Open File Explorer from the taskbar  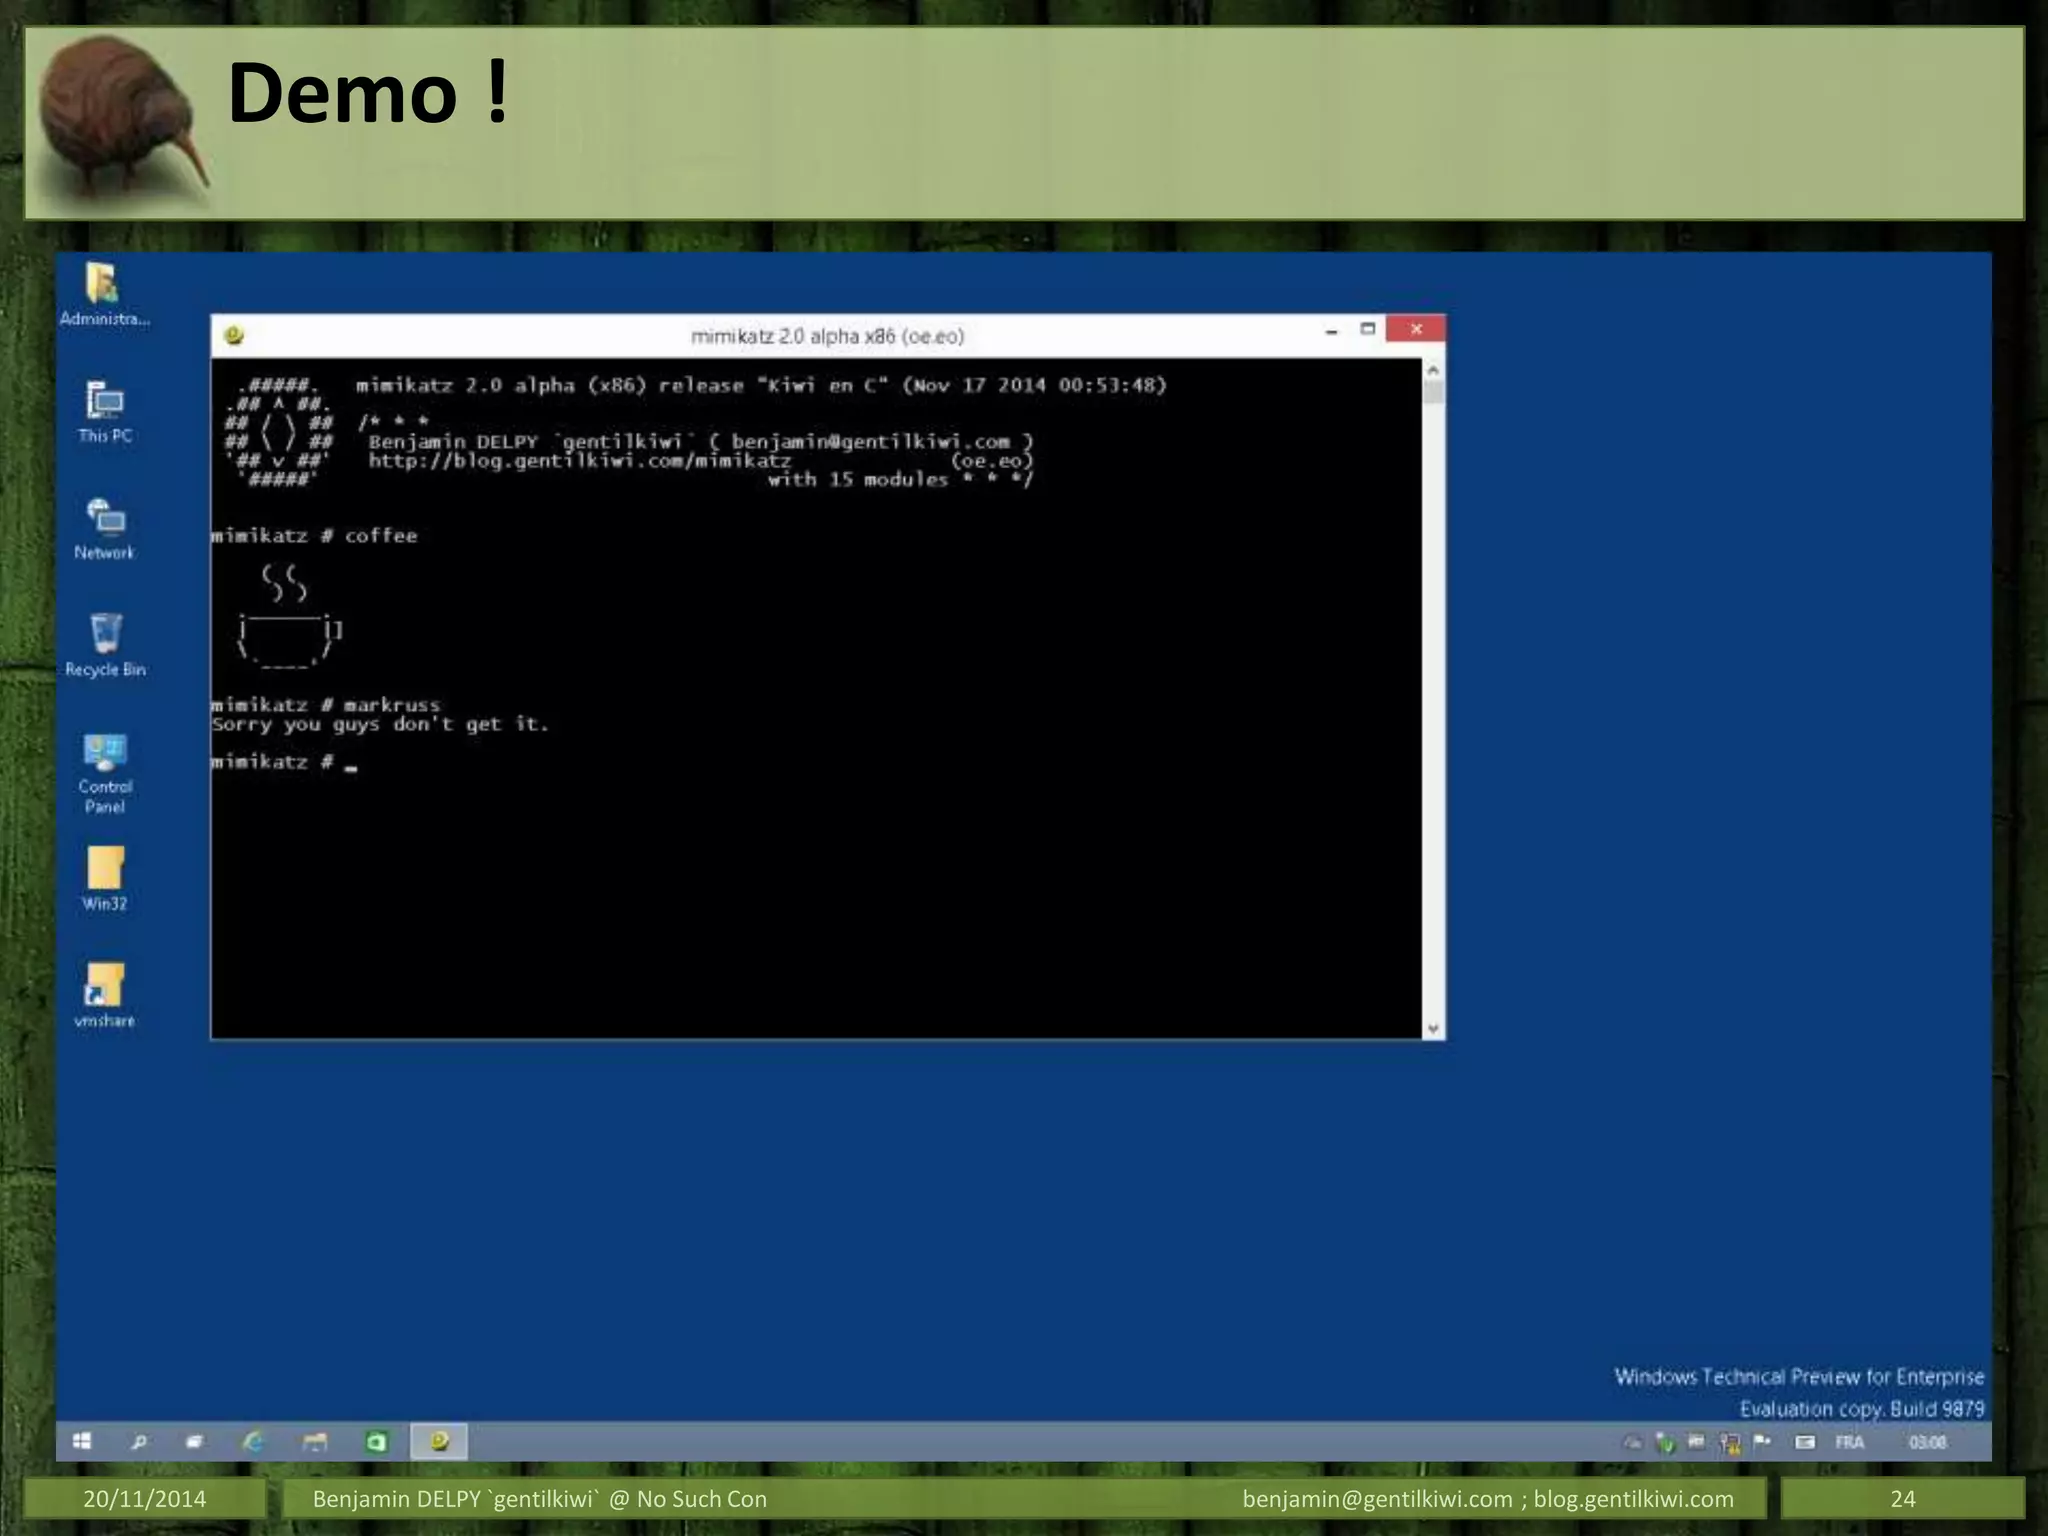point(315,1441)
